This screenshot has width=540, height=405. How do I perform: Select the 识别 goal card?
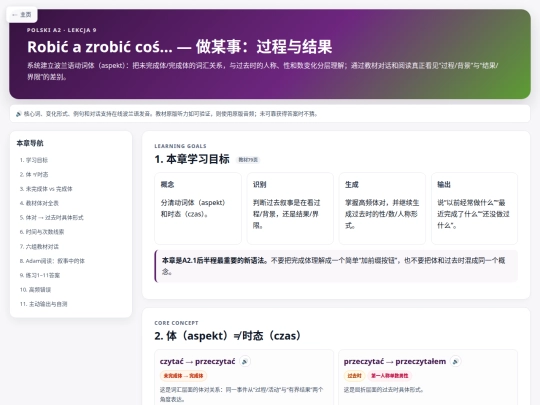tap(290, 209)
